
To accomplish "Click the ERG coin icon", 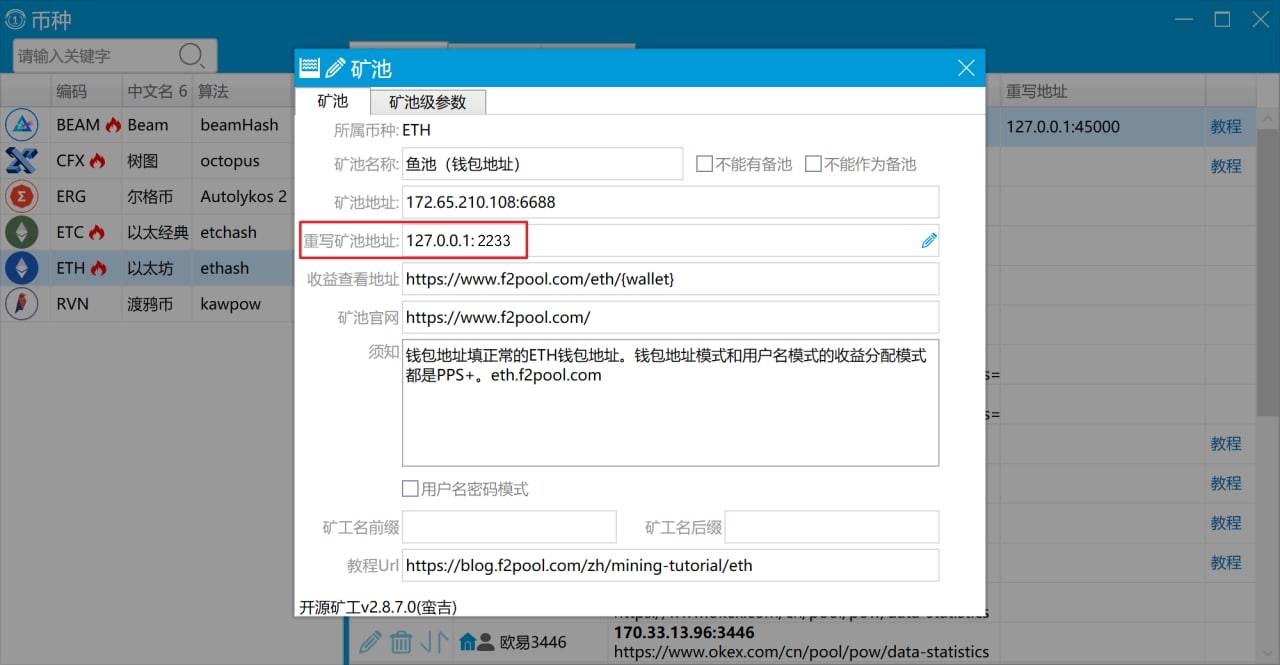I will coord(22,196).
